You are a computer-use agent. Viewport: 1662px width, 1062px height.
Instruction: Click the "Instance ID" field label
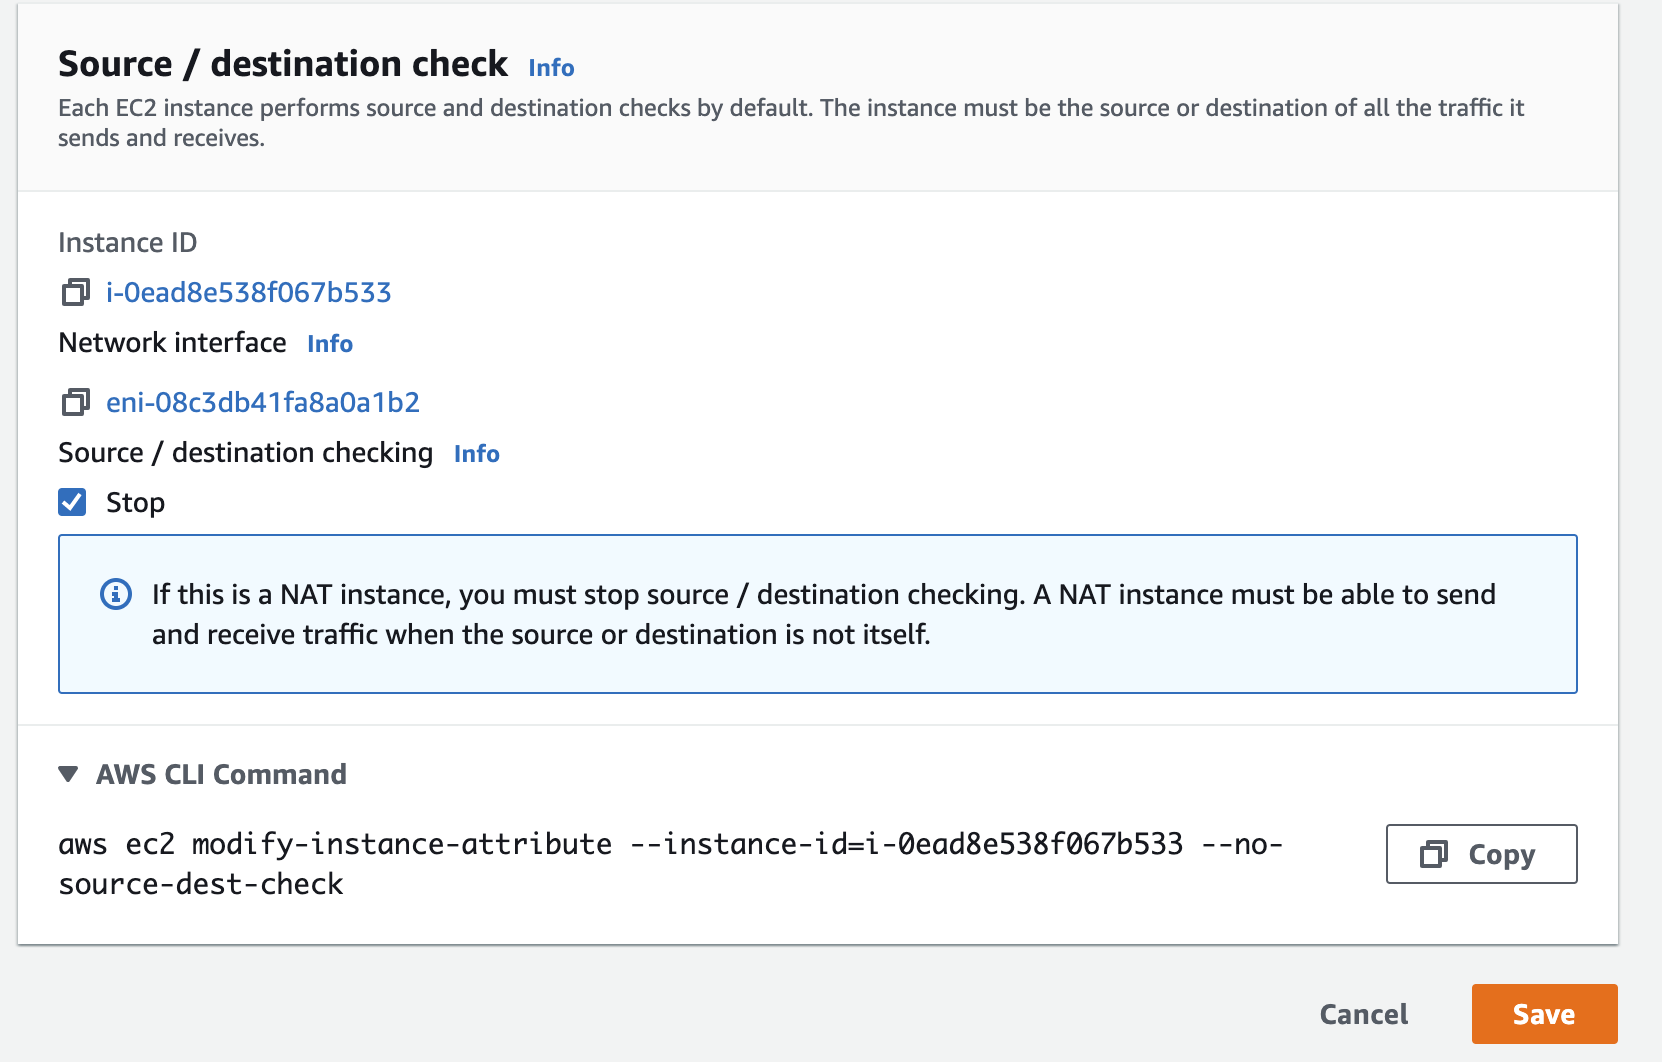(128, 242)
